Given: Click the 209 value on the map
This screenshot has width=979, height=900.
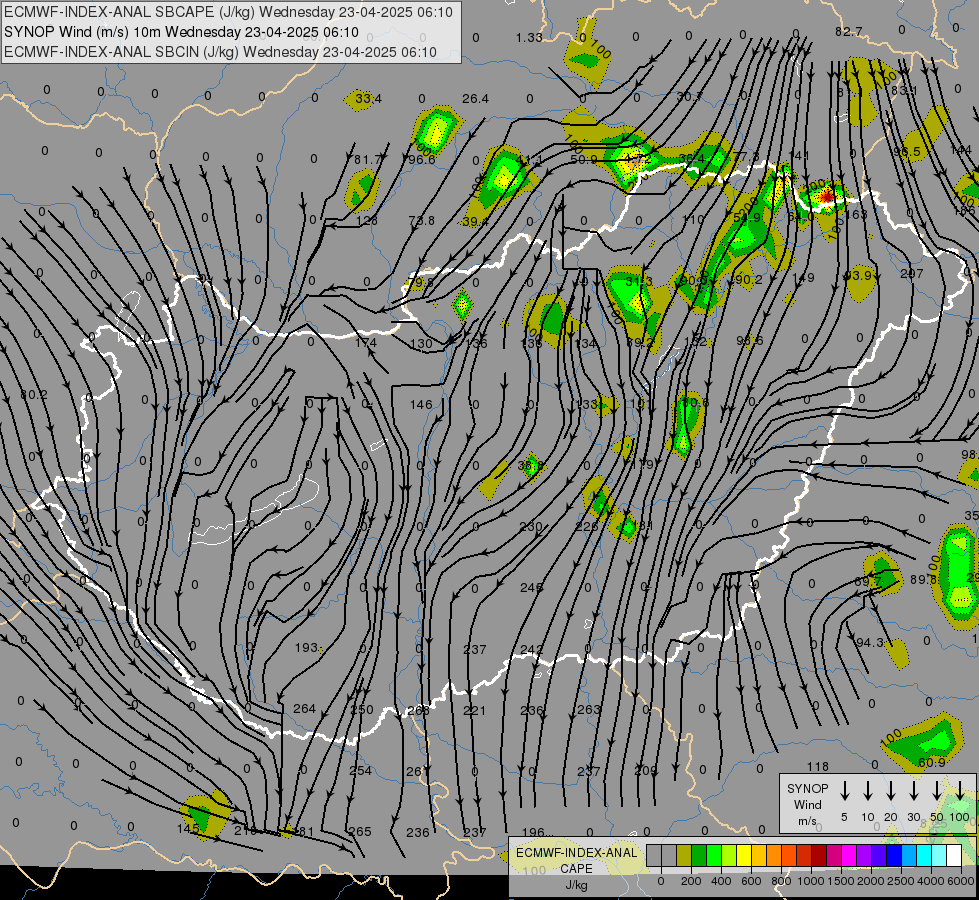Looking at the screenshot, I should [x=646, y=770].
